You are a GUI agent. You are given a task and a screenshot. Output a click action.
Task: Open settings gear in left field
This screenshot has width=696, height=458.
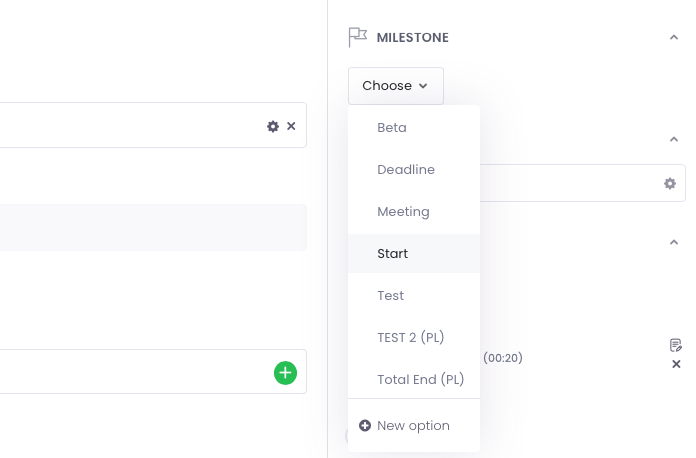tap(273, 126)
